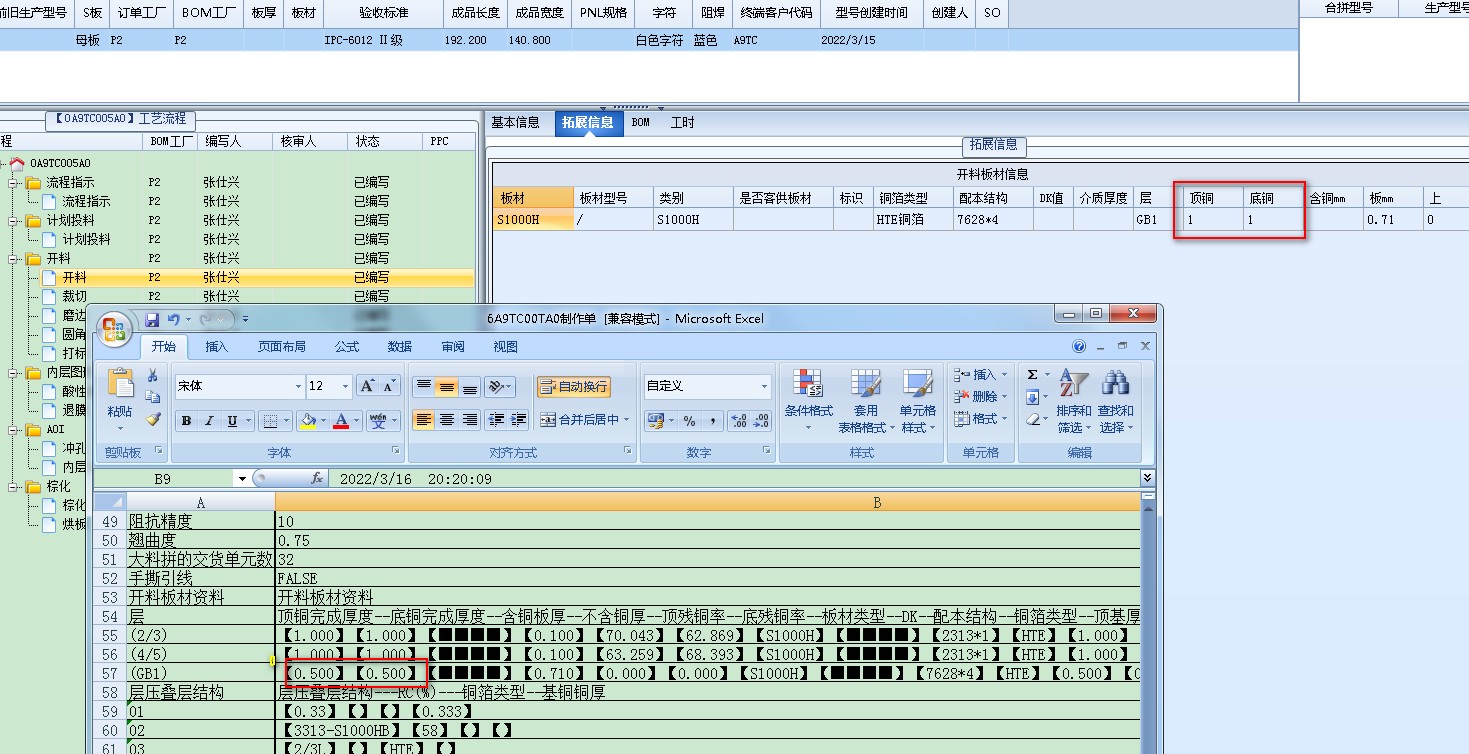Increase decimal places
Image resolution: width=1469 pixels, height=754 pixels.
tap(738, 421)
